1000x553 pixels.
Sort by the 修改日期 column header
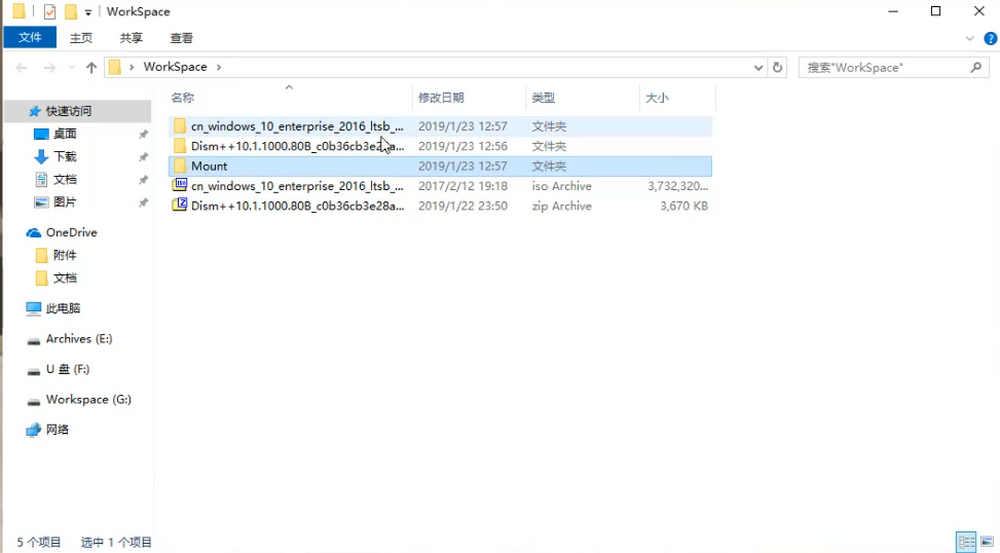tap(441, 98)
